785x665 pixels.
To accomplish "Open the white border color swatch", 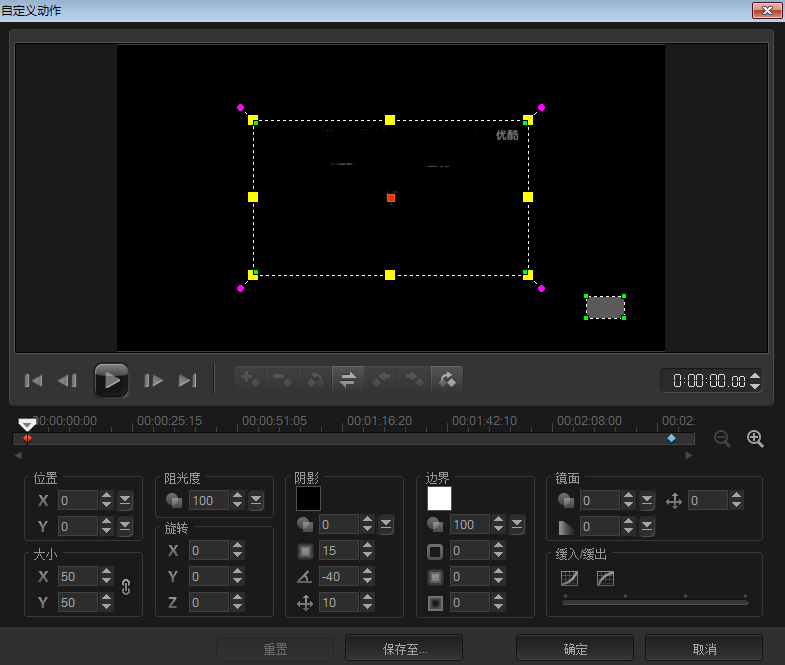I will [x=440, y=499].
